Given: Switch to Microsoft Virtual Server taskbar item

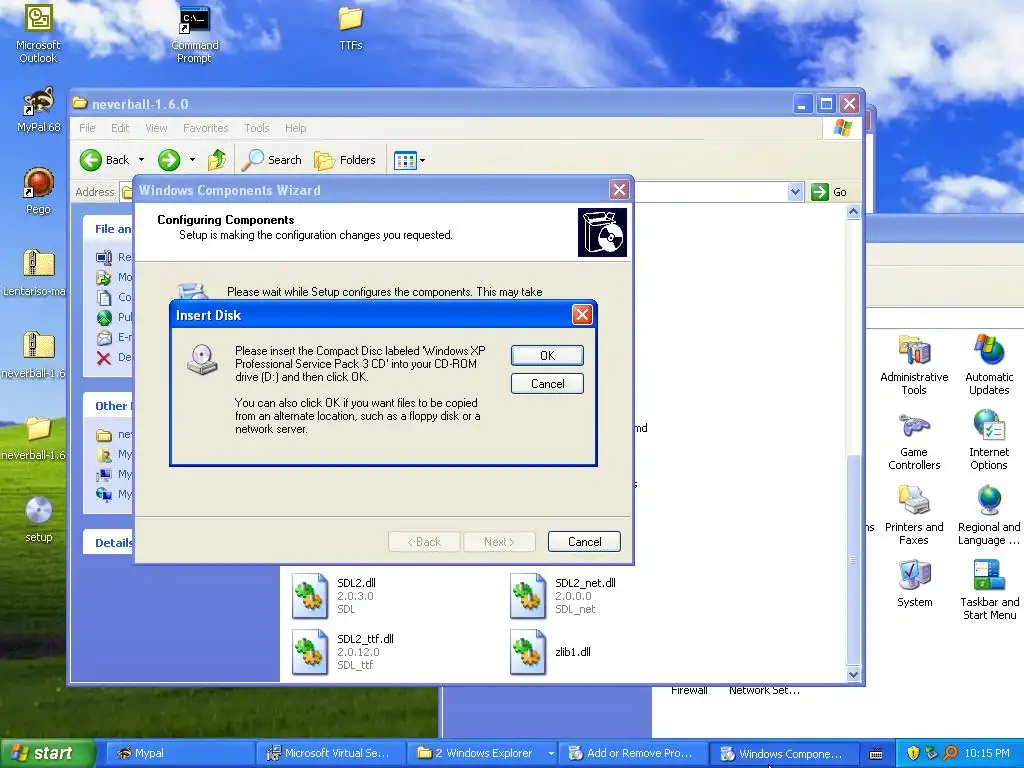Looking at the screenshot, I should [330, 753].
